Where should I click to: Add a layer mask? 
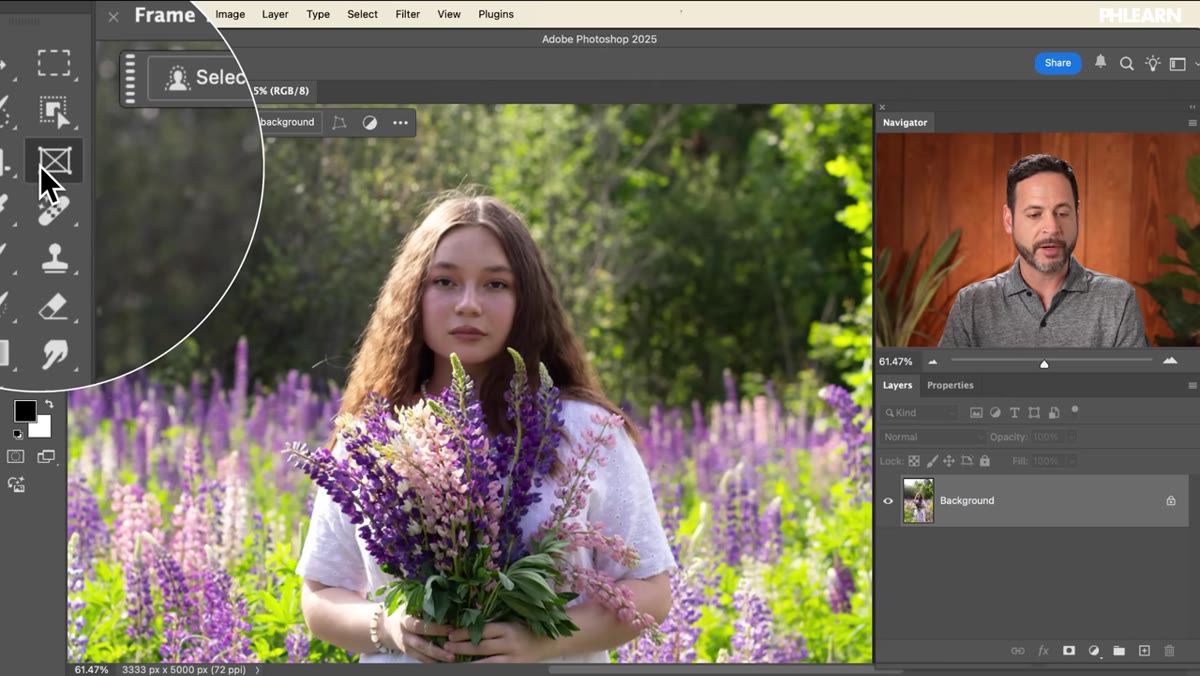click(x=1069, y=651)
